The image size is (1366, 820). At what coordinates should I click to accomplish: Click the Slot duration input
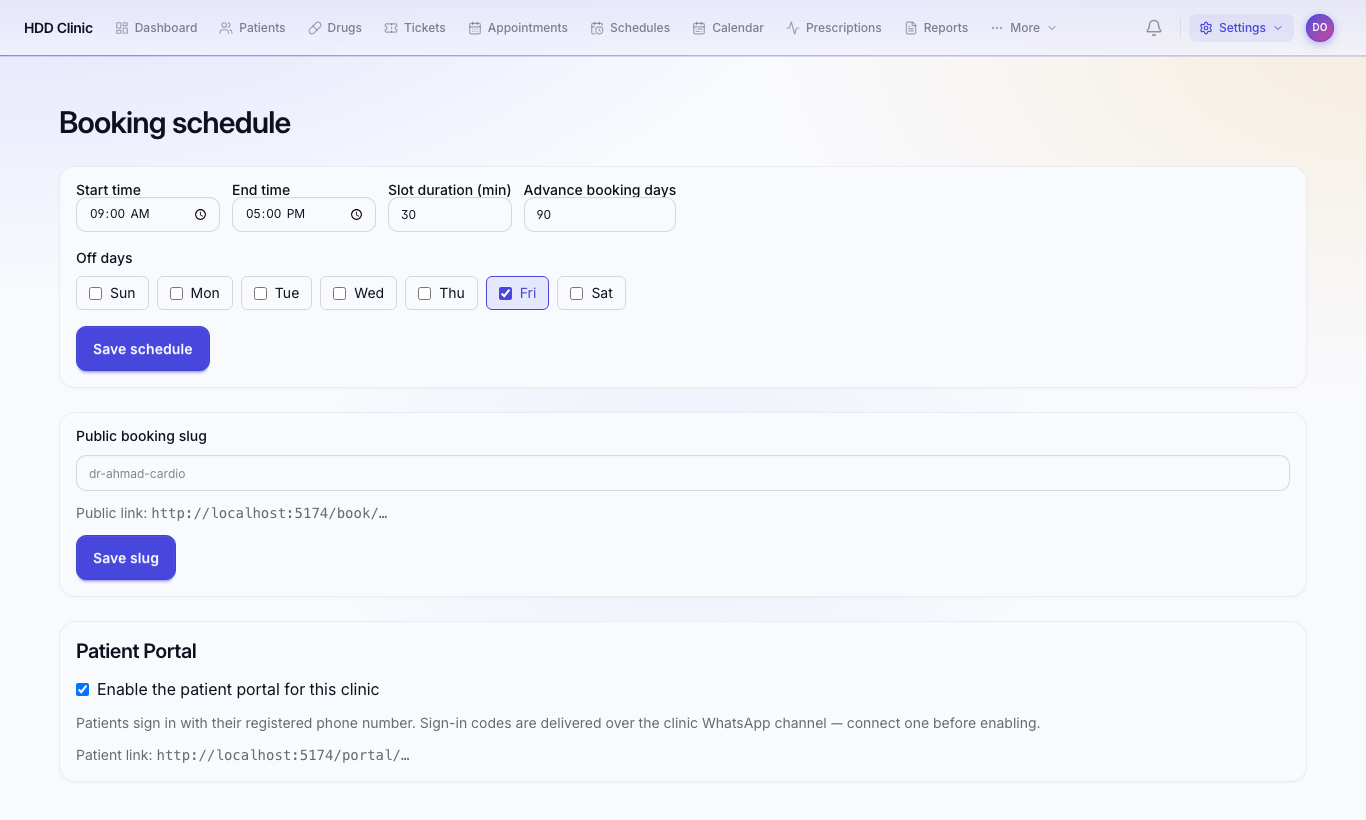point(450,215)
